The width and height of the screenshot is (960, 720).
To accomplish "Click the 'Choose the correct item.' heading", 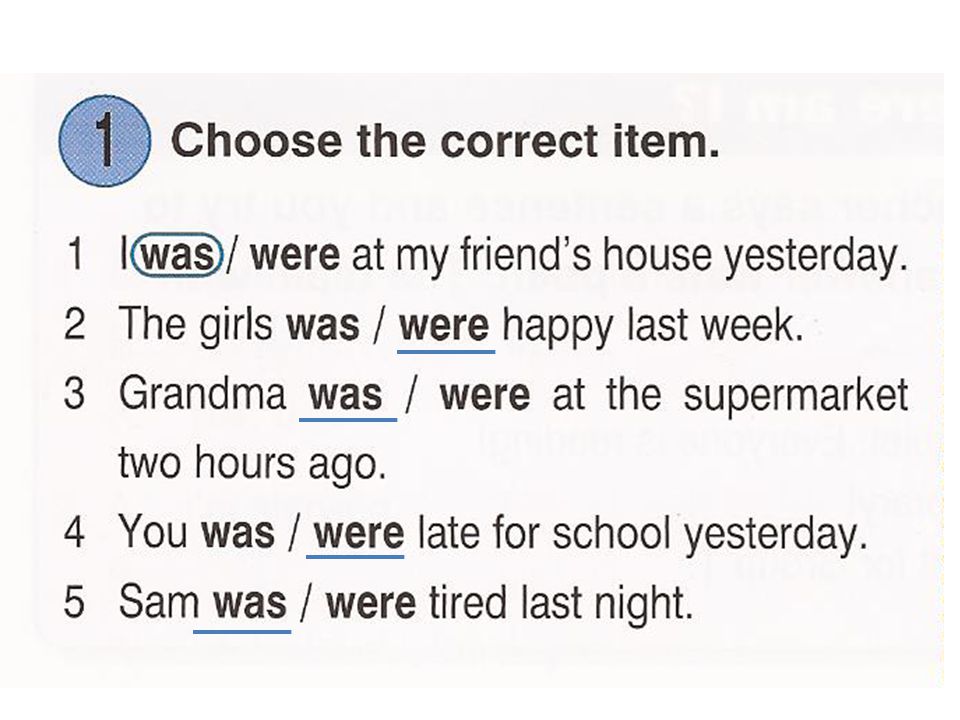I will (445, 141).
